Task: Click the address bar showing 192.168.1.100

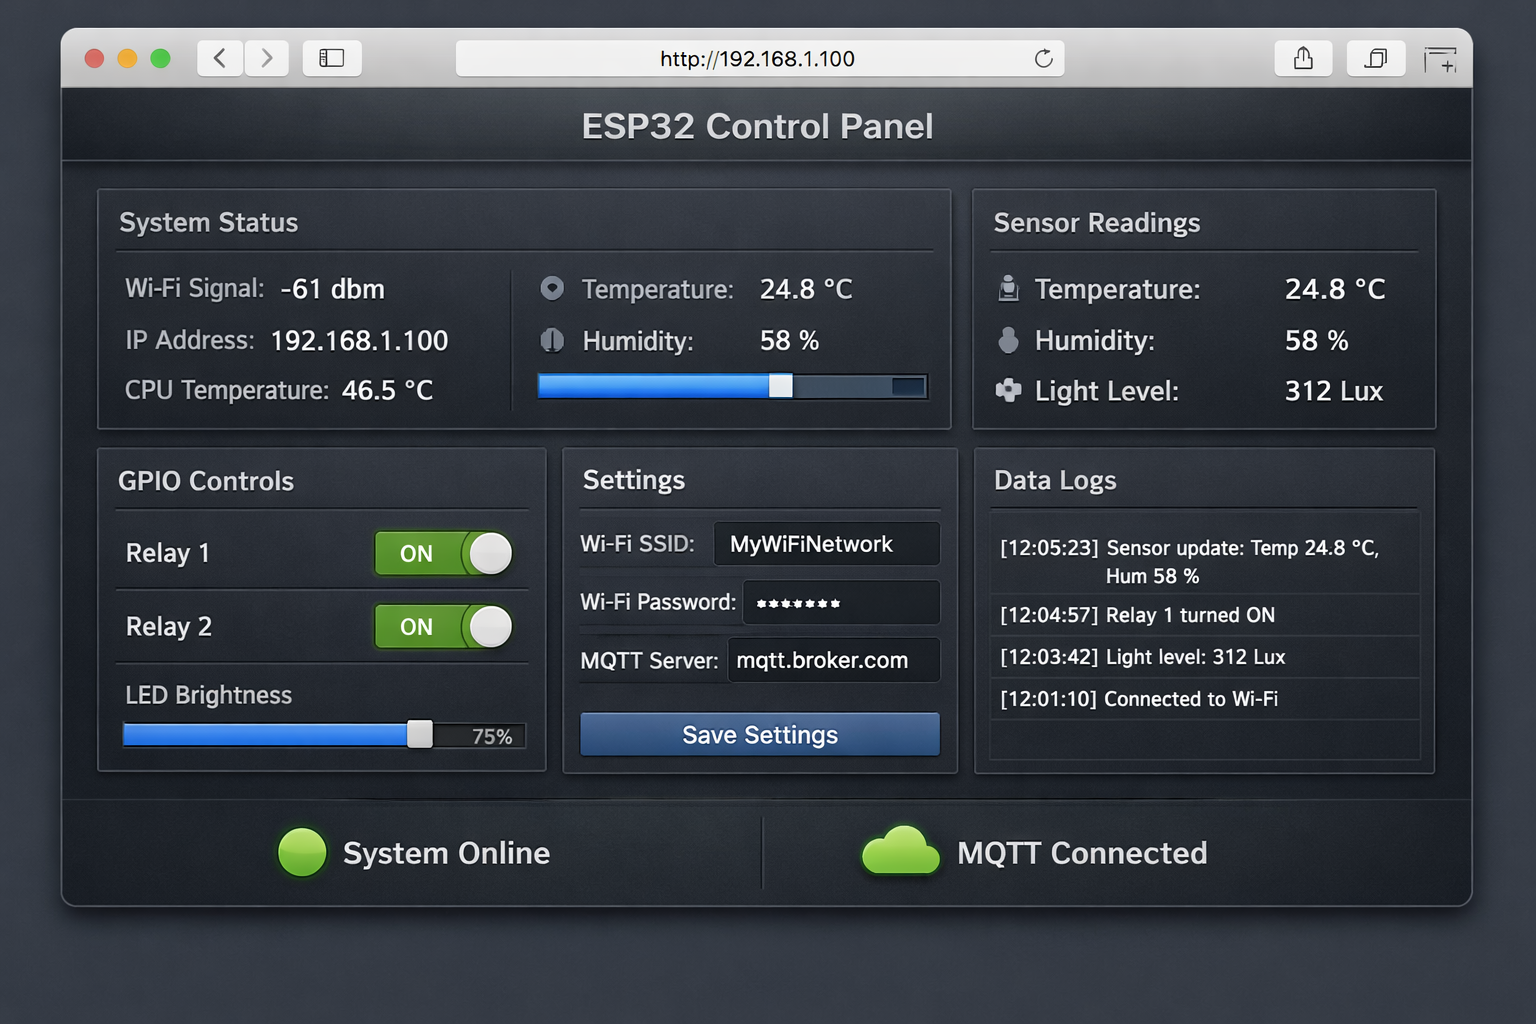Action: 760,58
